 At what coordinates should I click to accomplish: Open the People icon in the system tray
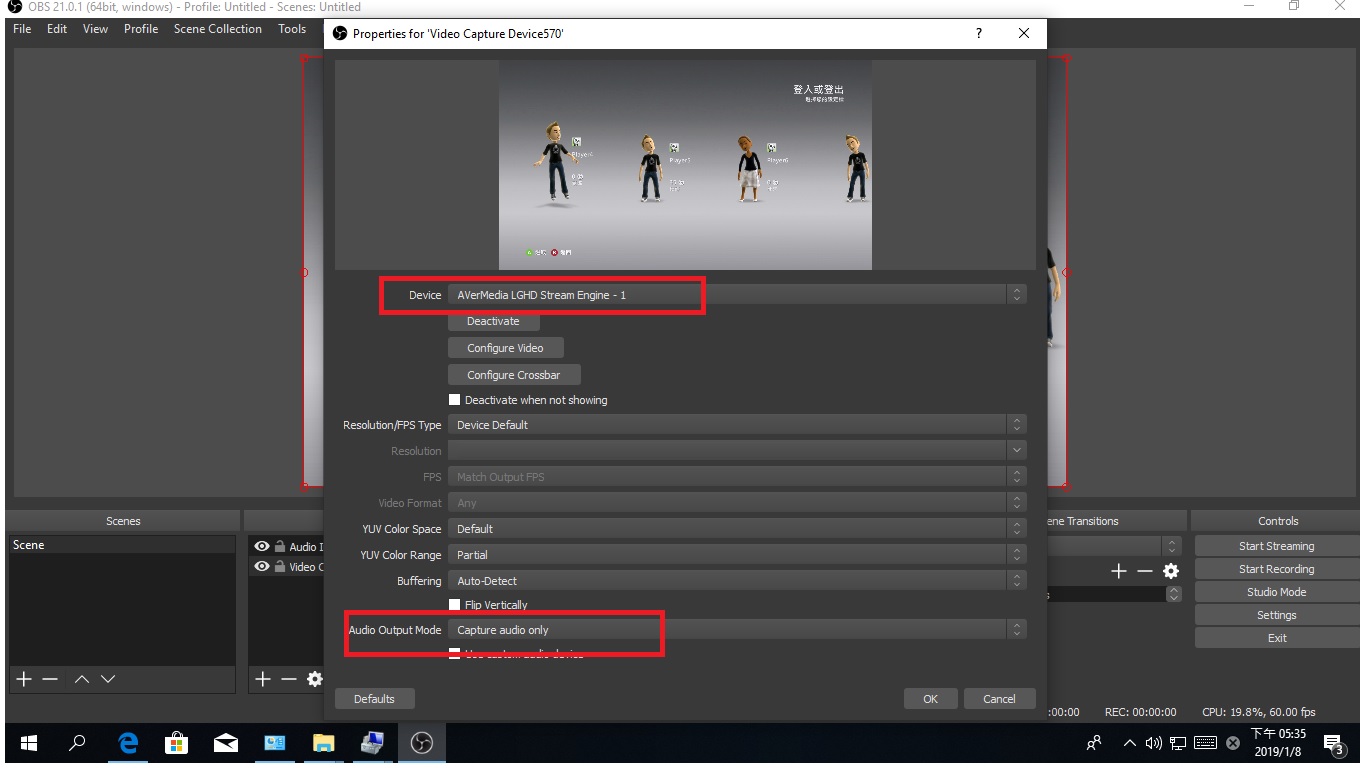[x=1094, y=743]
